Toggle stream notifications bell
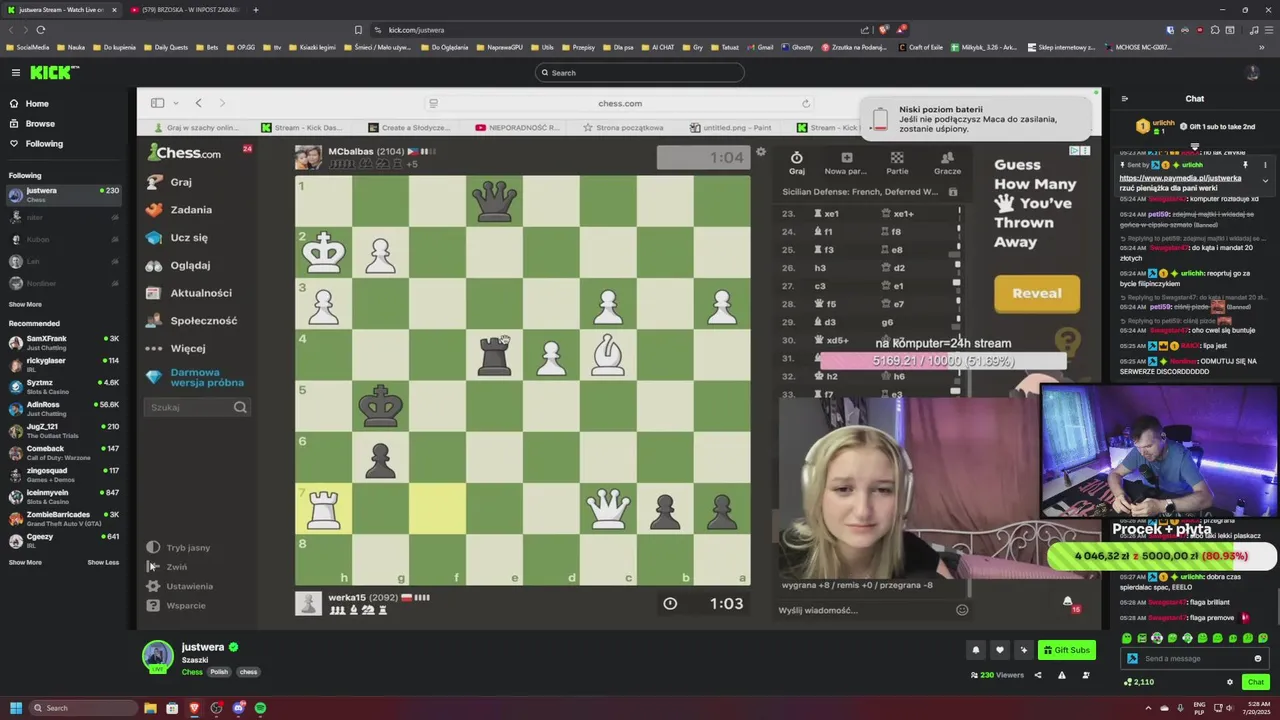The height and width of the screenshot is (720, 1280). coord(975,650)
